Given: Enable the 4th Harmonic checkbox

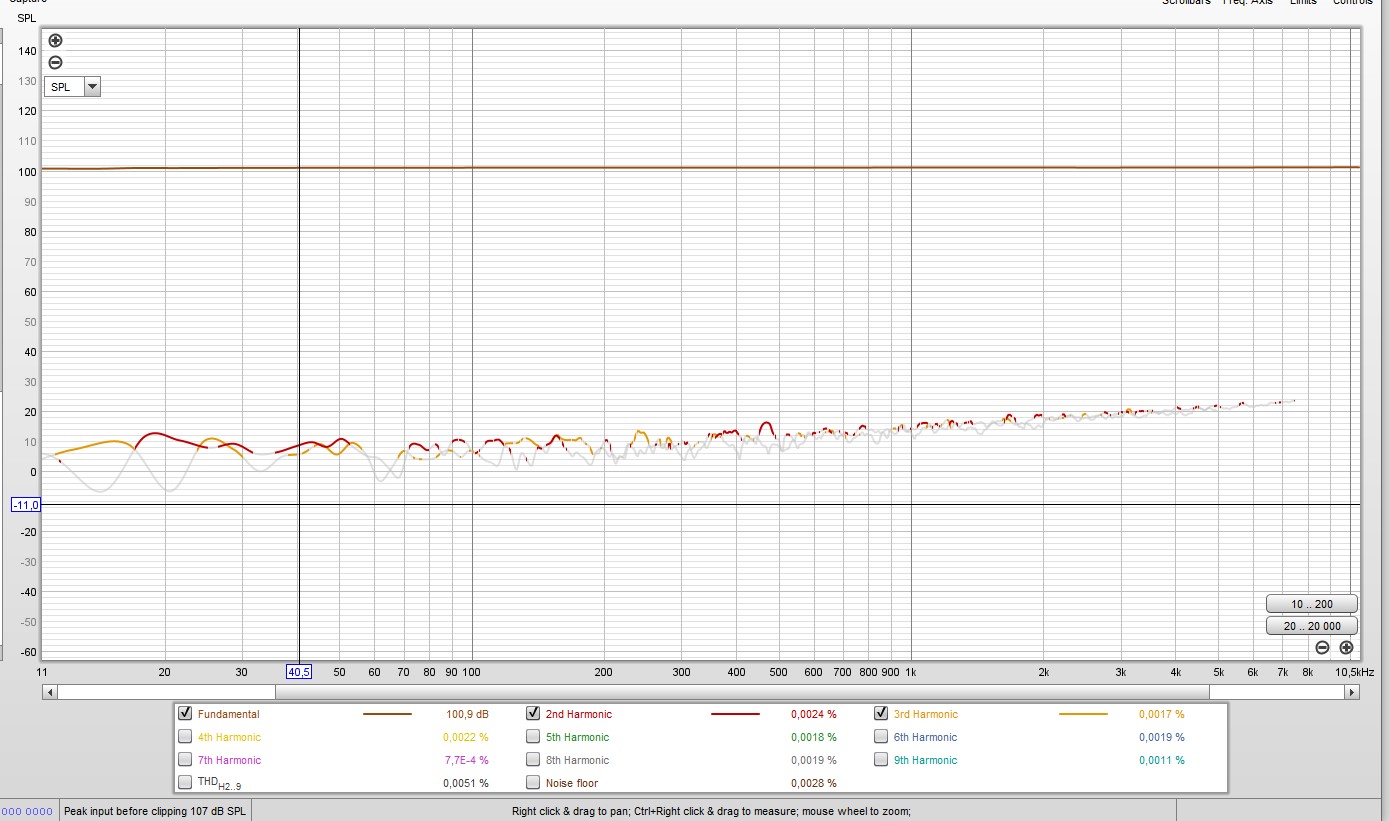Looking at the screenshot, I should point(185,737).
